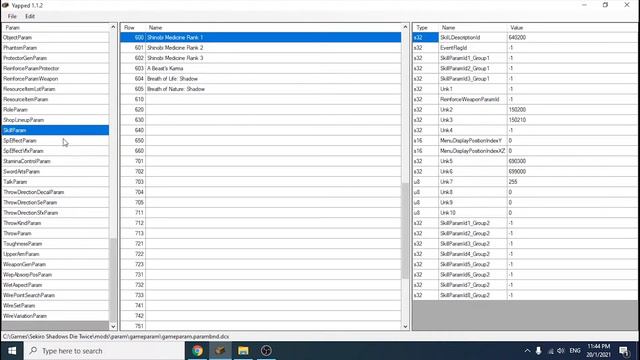
Task: Select SpEffectParam in the list
Action: click(x=55, y=140)
